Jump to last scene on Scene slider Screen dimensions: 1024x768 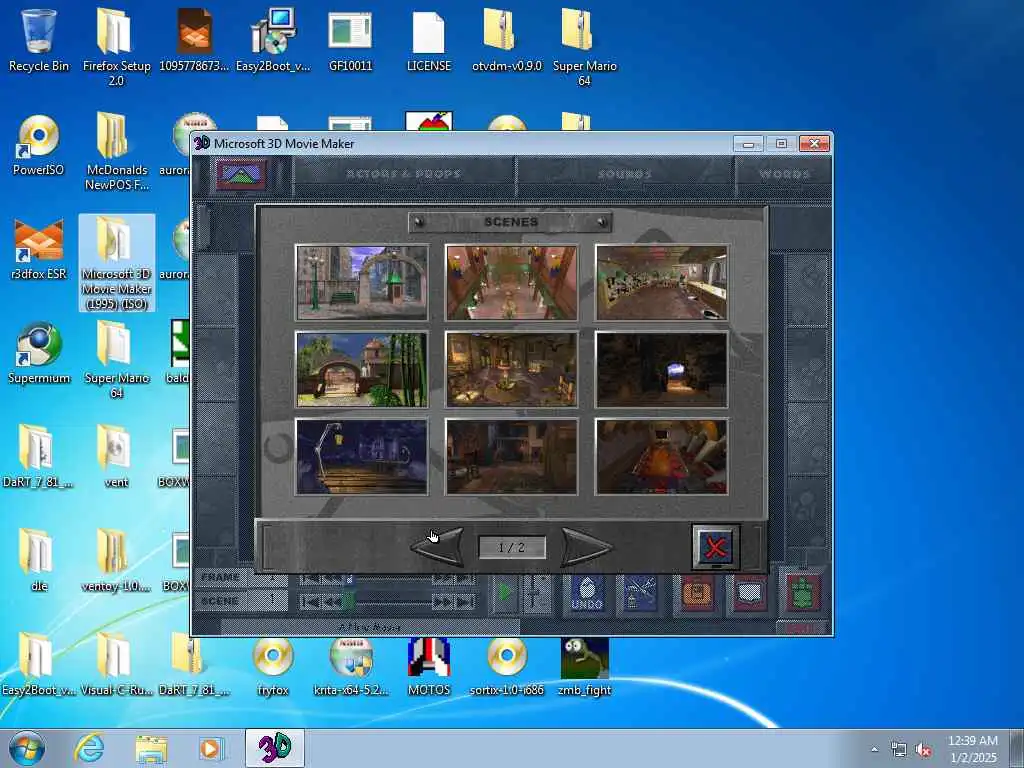(x=466, y=602)
